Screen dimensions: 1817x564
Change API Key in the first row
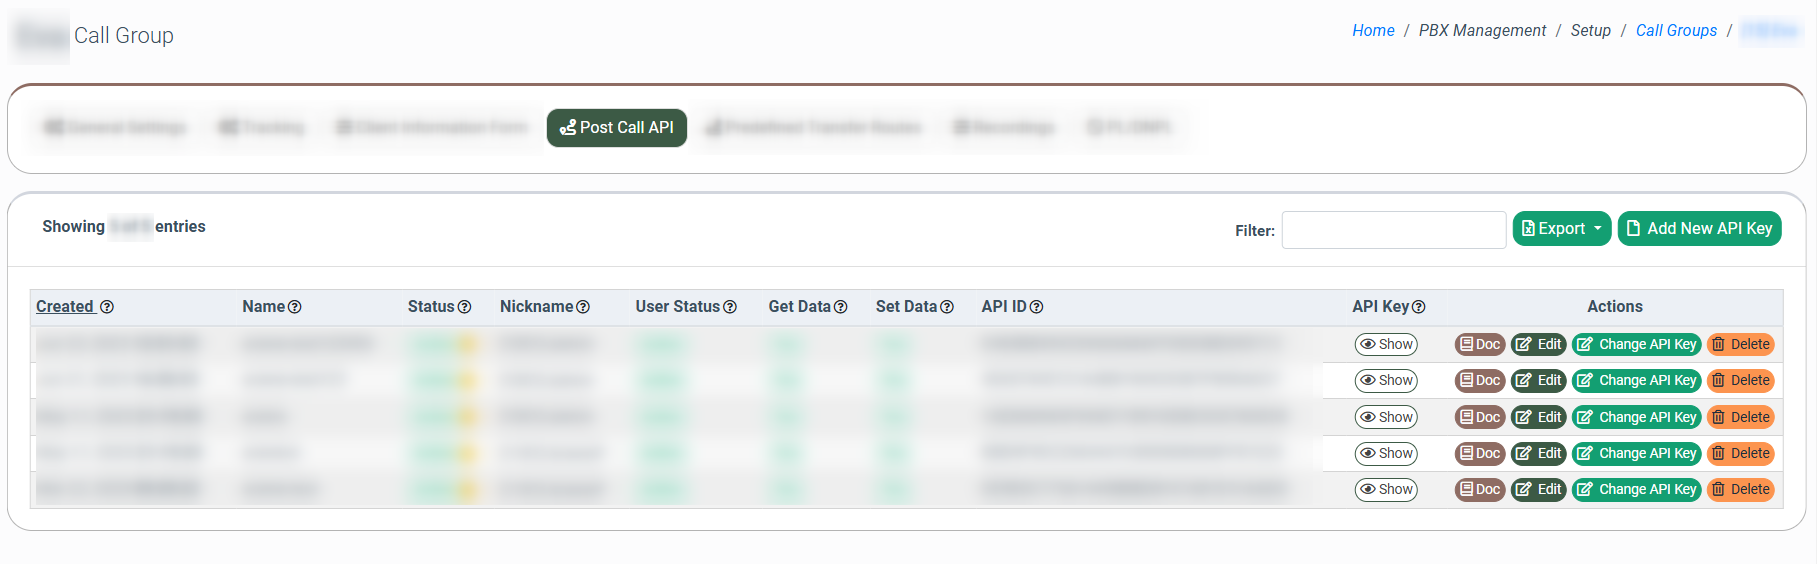click(x=1636, y=344)
